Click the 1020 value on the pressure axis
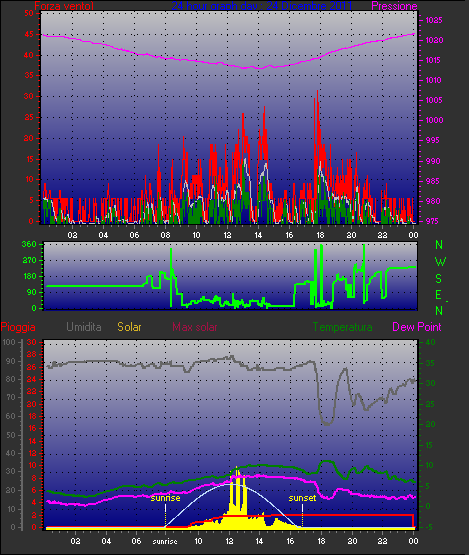This screenshot has width=469, height=555. pyautogui.click(x=434, y=40)
